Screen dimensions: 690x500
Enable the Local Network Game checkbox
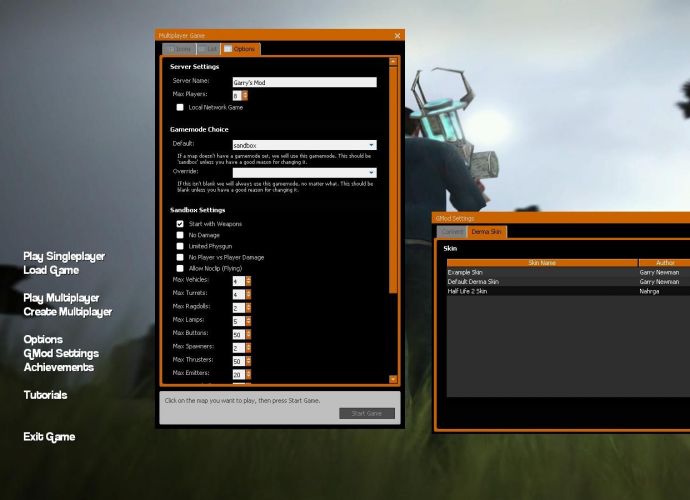coord(180,107)
